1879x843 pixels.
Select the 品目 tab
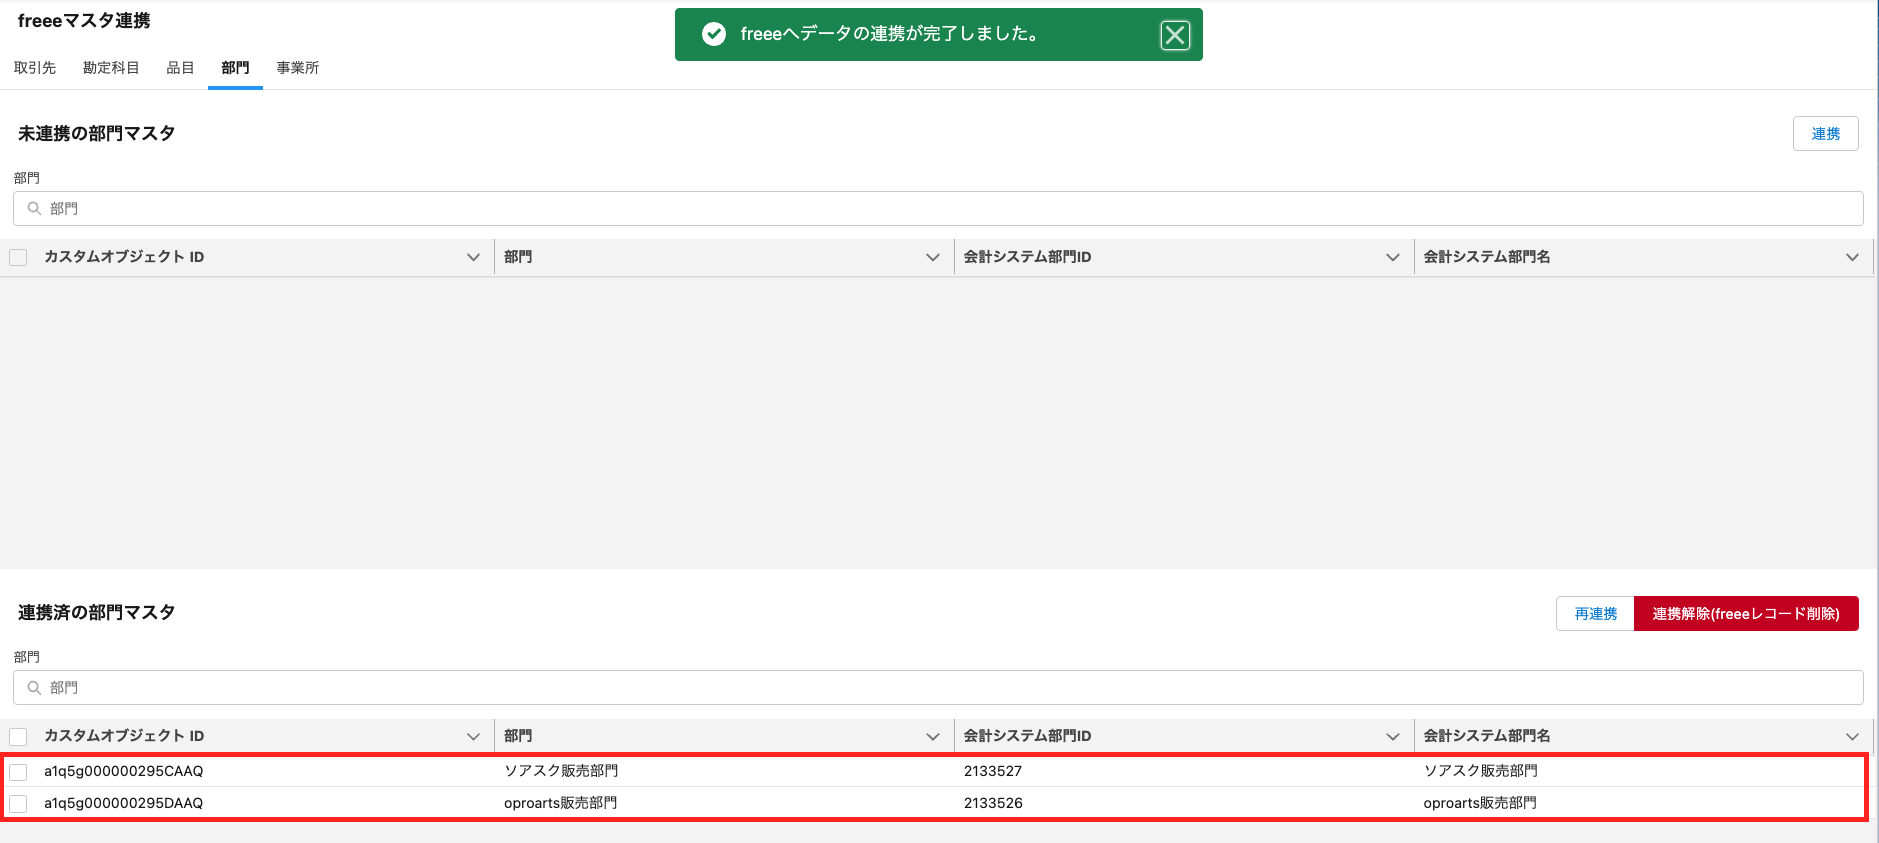click(180, 68)
